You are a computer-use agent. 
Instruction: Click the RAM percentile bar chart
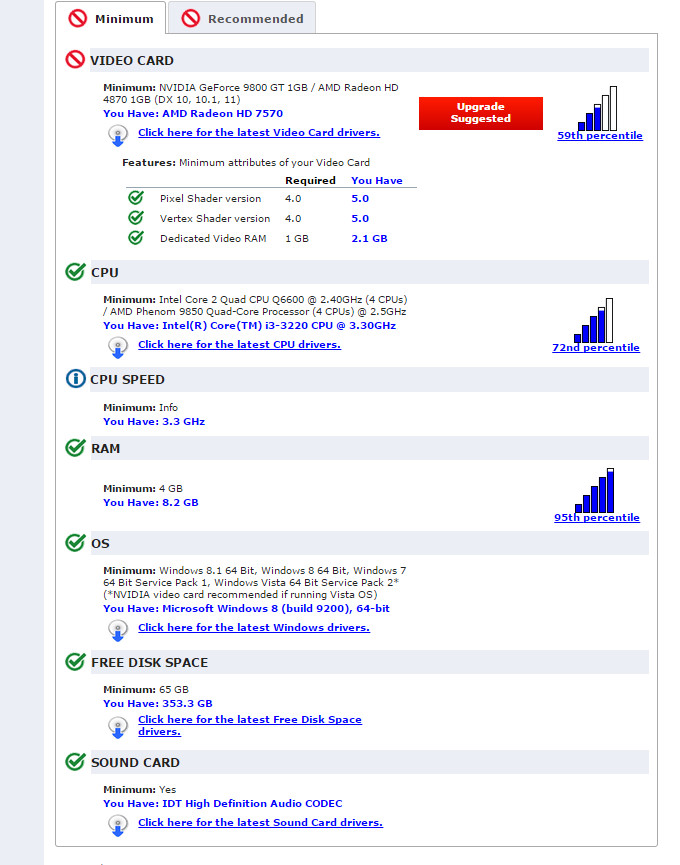pos(596,490)
